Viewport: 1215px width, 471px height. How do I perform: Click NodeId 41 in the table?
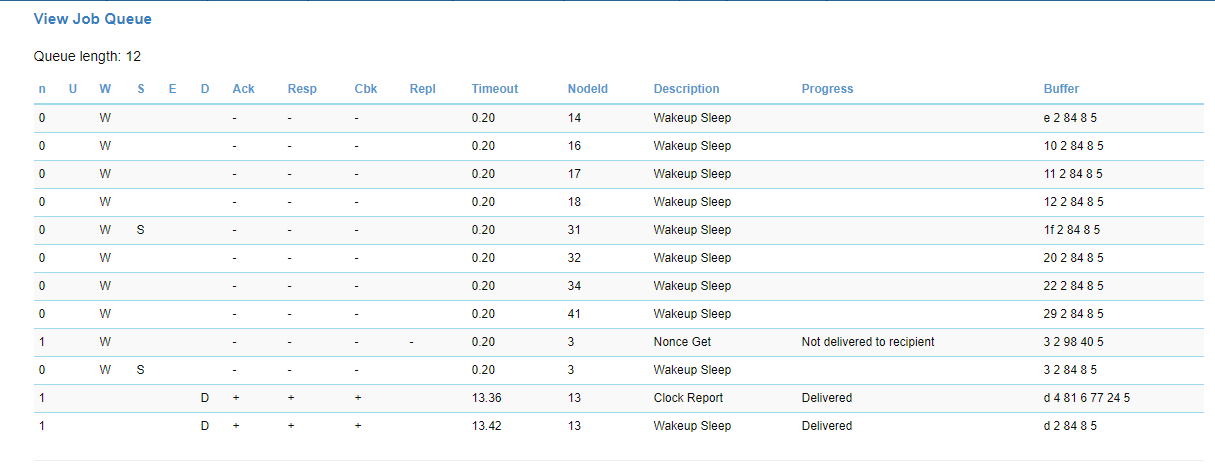click(x=574, y=314)
